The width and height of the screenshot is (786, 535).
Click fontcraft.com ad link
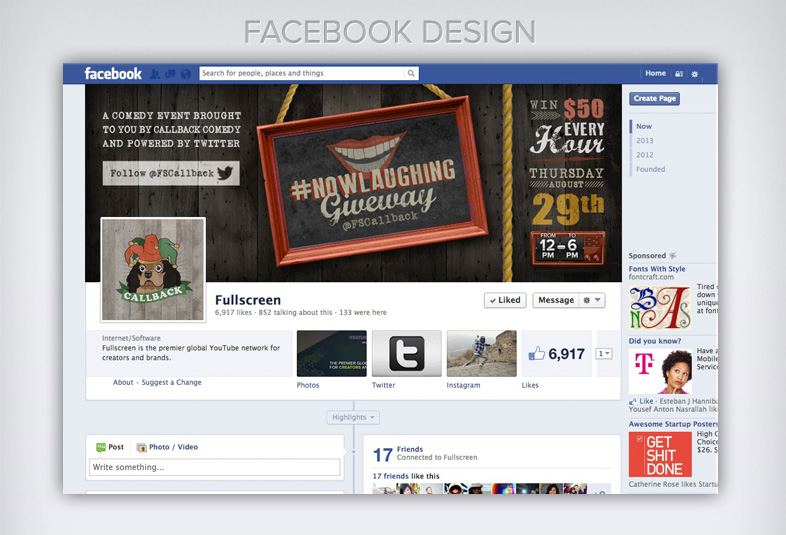point(651,277)
